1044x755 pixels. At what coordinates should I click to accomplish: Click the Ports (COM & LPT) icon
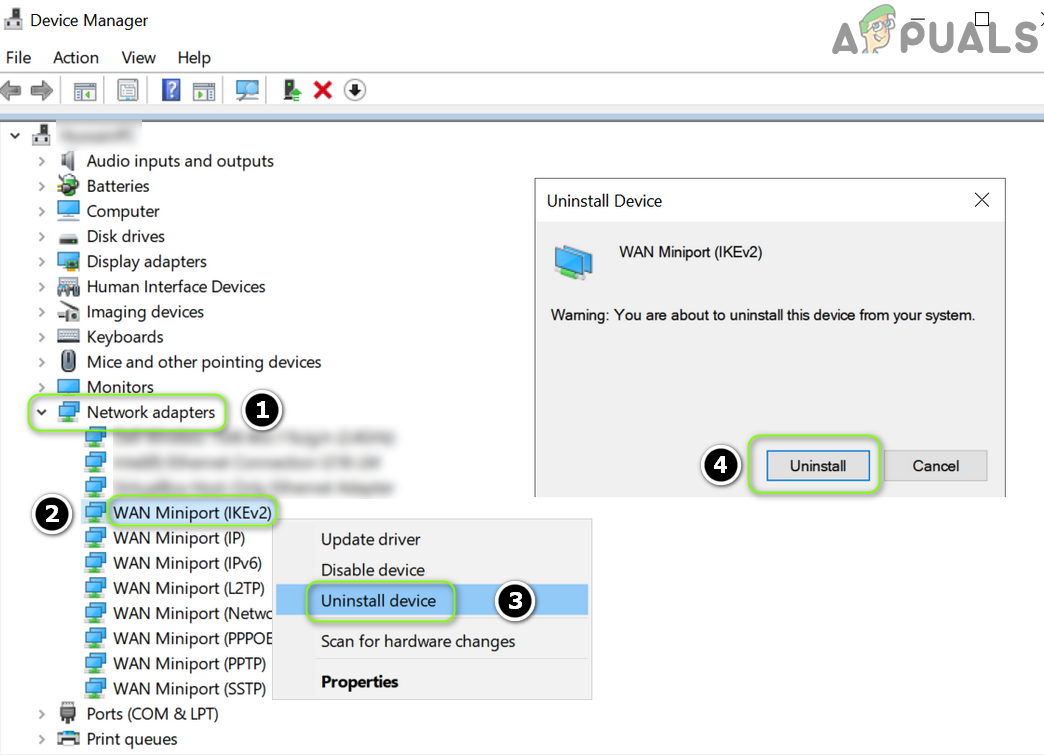(x=68, y=713)
